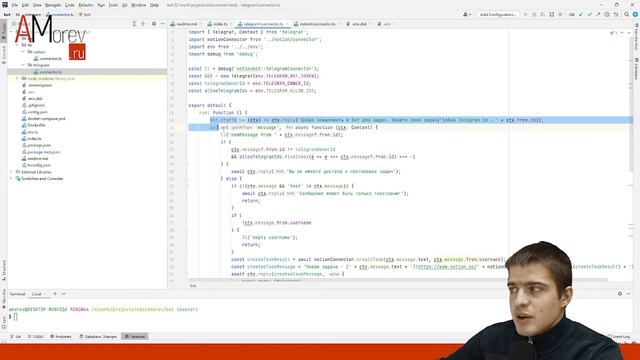Open the TODO tool window button
Image resolution: width=640 pixels, height=360 pixels.
[35, 337]
